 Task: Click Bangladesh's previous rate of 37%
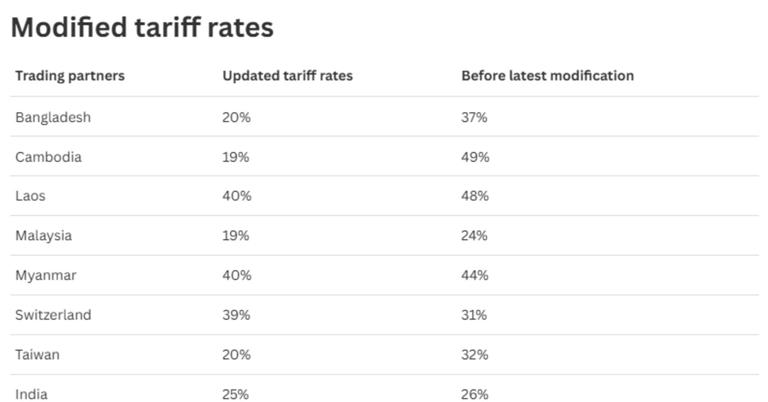pos(474,117)
